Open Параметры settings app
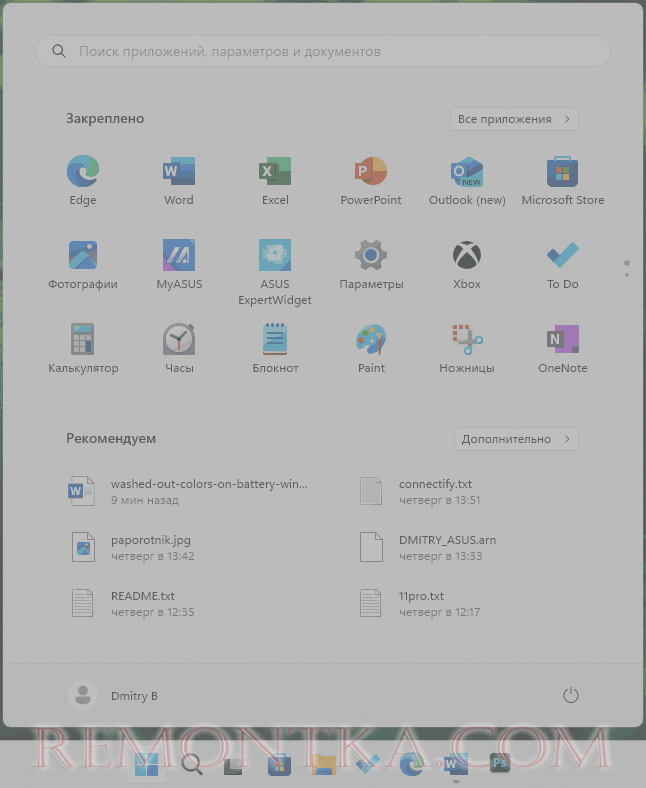This screenshot has height=788, width=646. point(371,265)
